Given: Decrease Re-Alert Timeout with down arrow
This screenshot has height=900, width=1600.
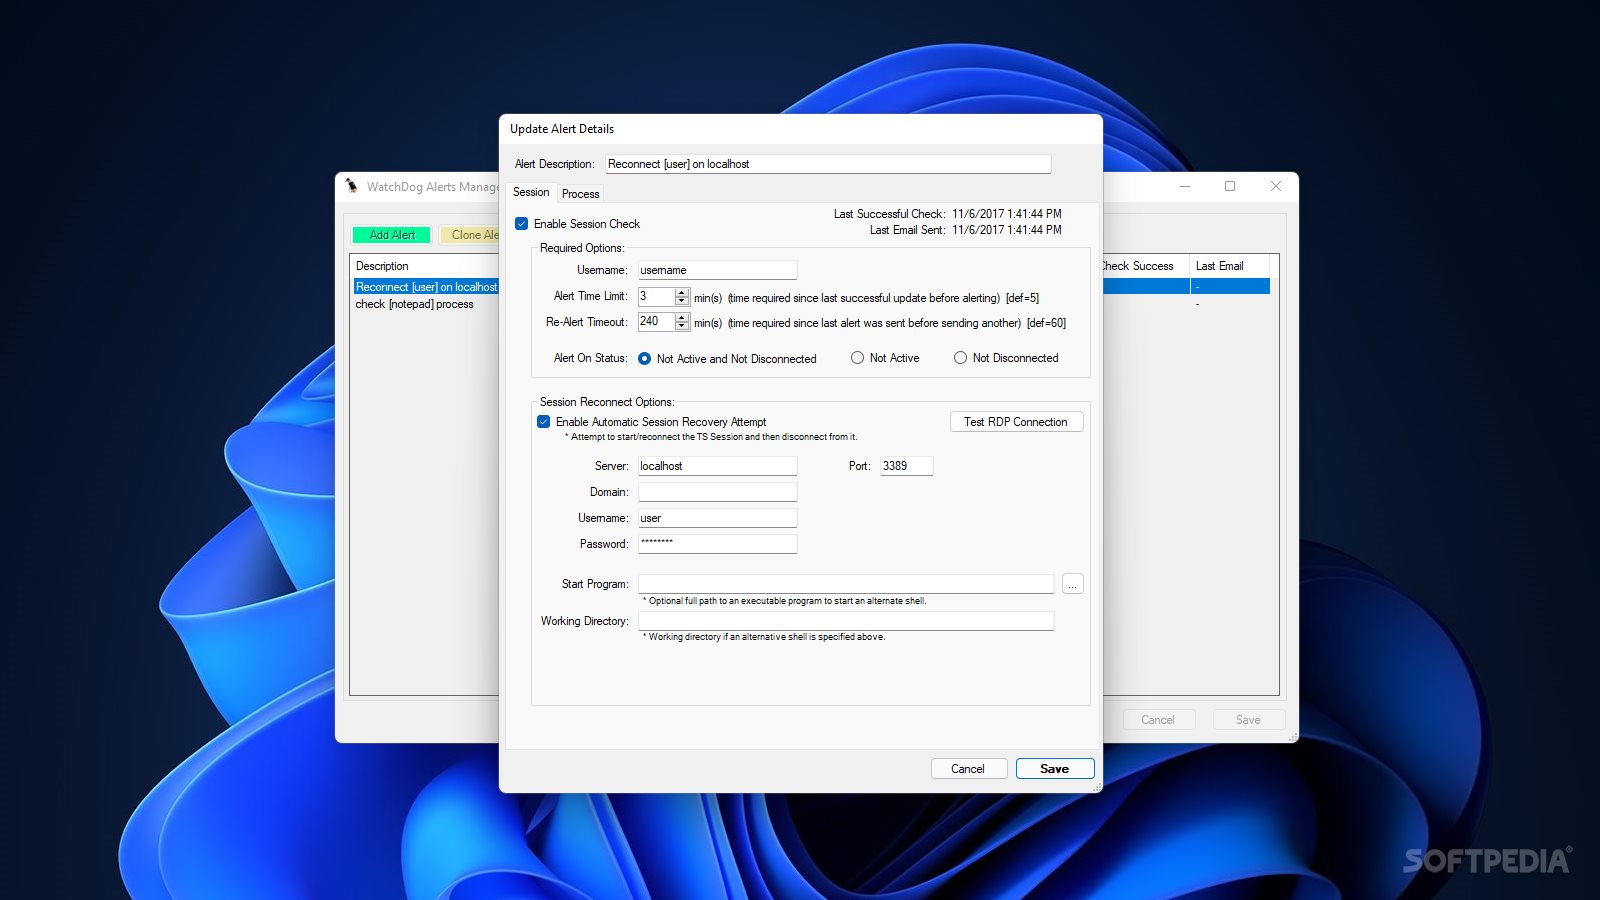Looking at the screenshot, I should pos(682,326).
